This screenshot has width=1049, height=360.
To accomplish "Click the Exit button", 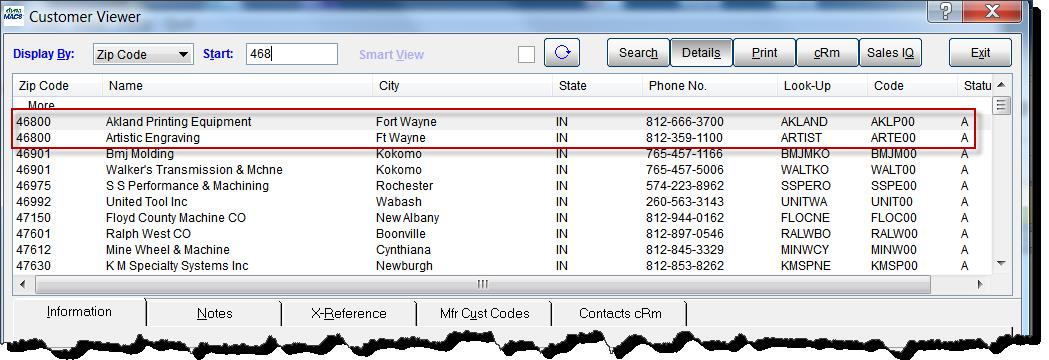I will point(980,53).
